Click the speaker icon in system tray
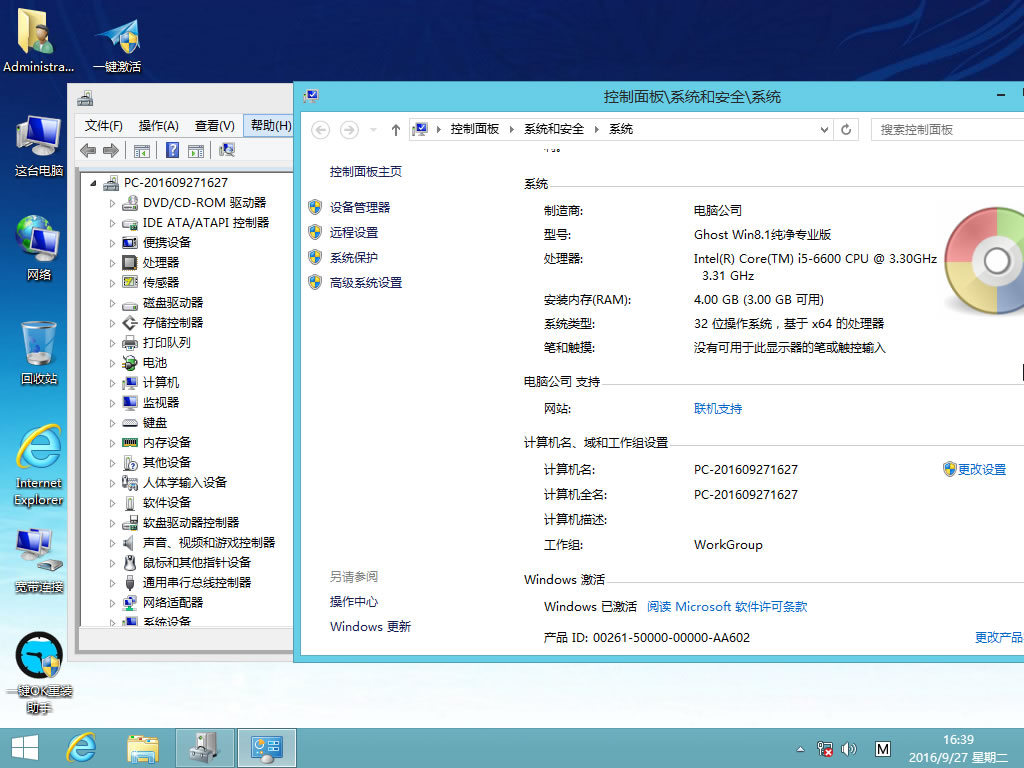 tap(849, 748)
